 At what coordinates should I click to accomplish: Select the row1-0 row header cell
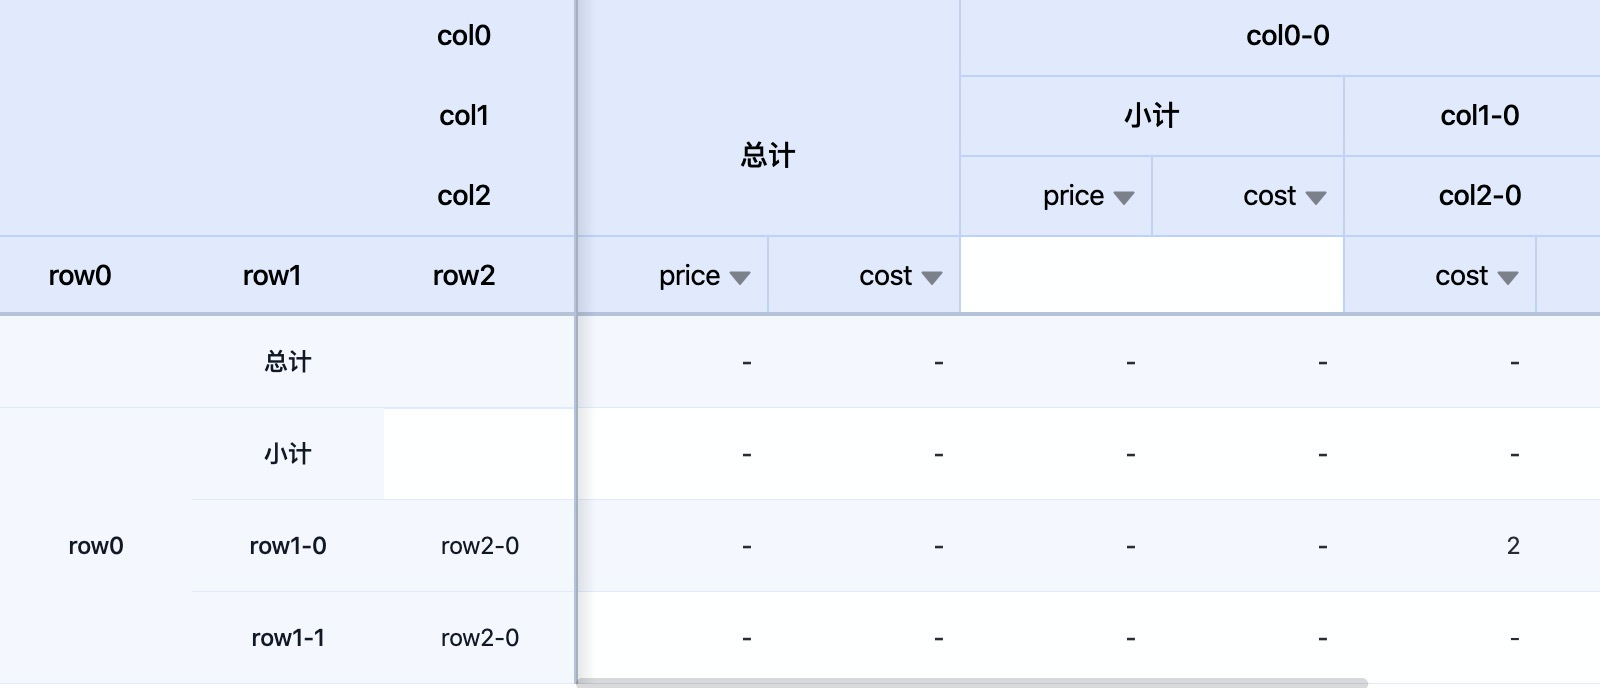click(x=287, y=546)
